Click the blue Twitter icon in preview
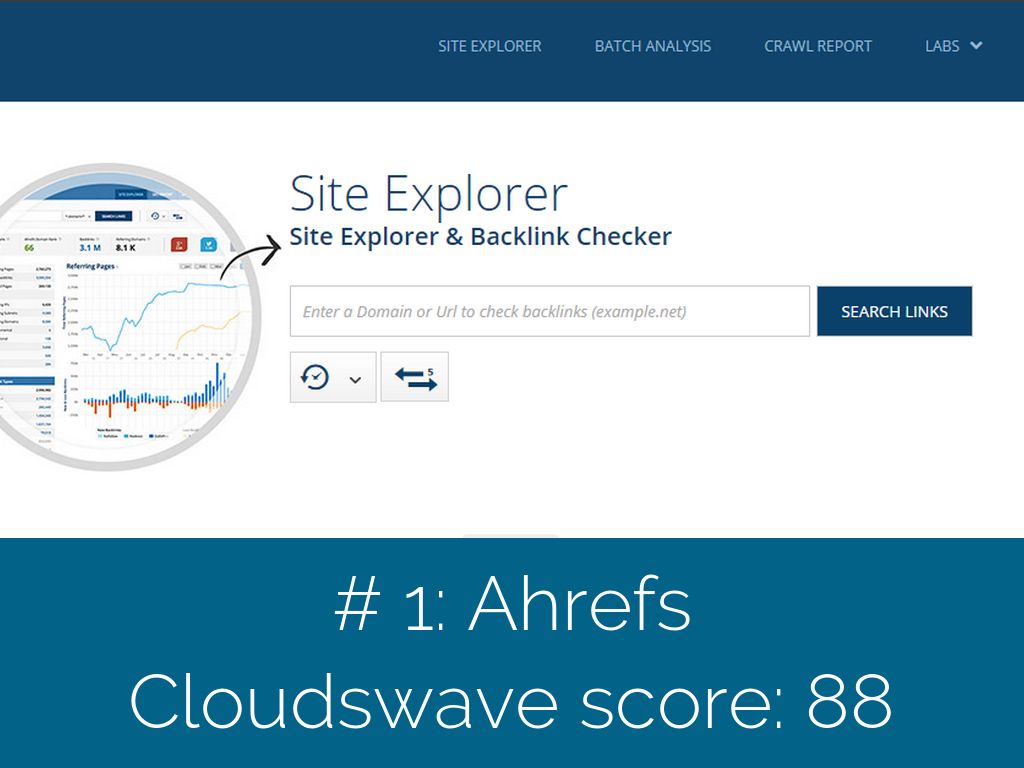The image size is (1024, 768). click(x=209, y=244)
